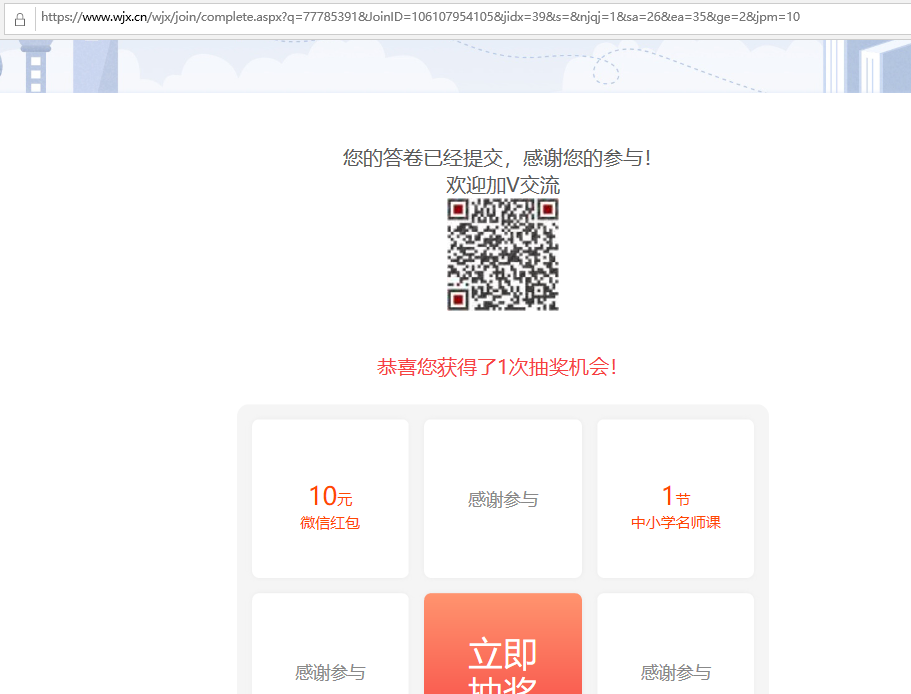Select the 10元 微信红包 prize card
Viewport: 911px width, 694px height.
[330, 498]
